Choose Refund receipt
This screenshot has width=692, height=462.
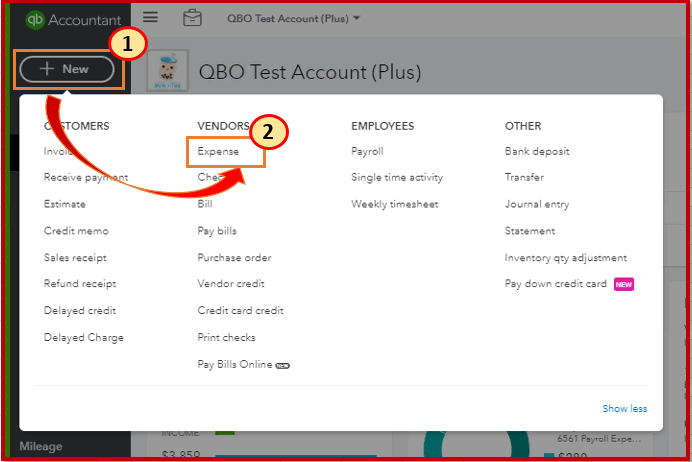[x=80, y=284]
